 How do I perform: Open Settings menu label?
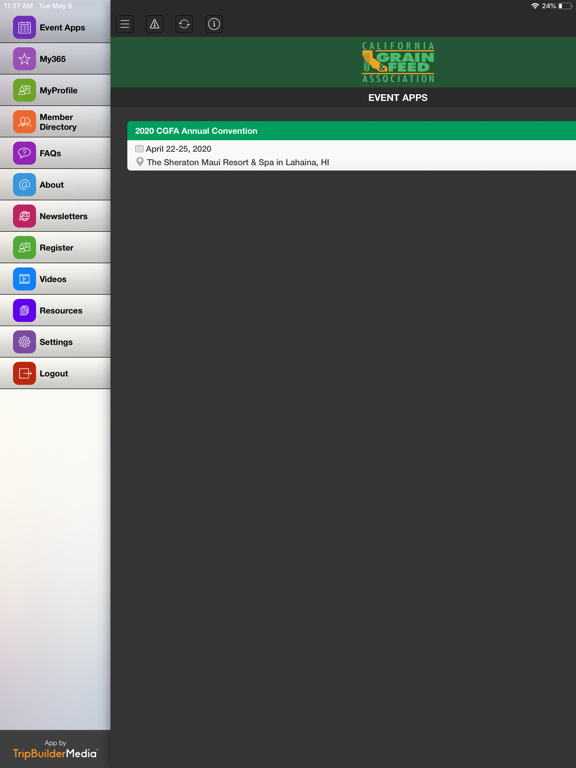[x=56, y=342]
